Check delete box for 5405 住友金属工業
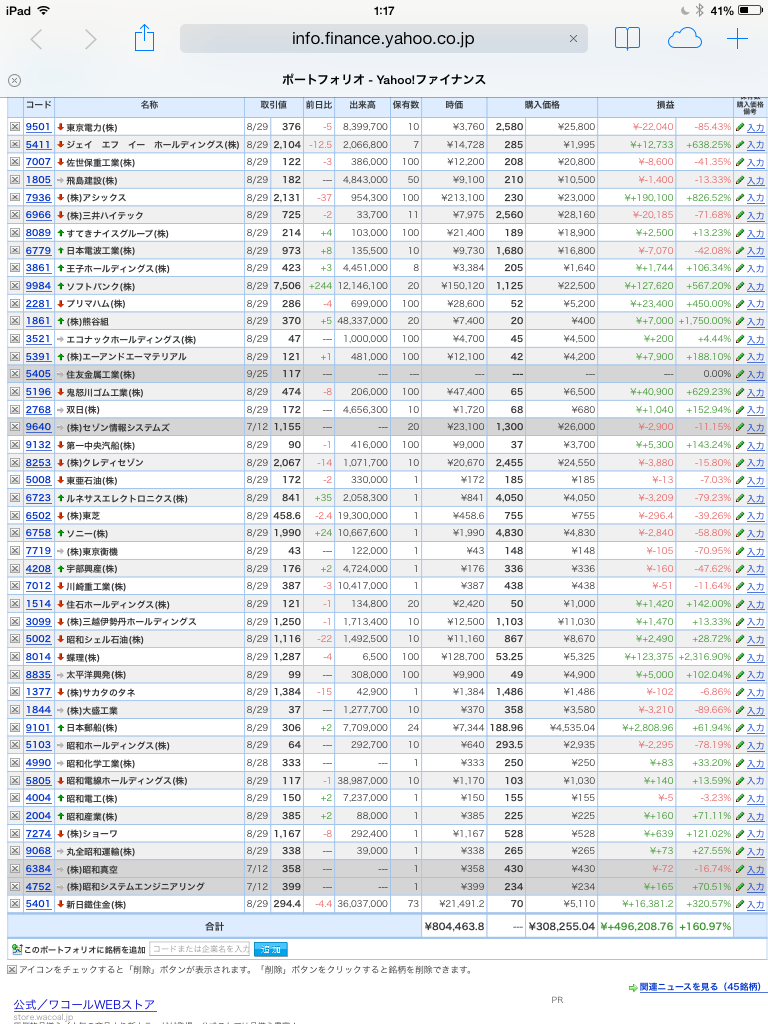Viewport: 768px width, 1024px height. 14,374
